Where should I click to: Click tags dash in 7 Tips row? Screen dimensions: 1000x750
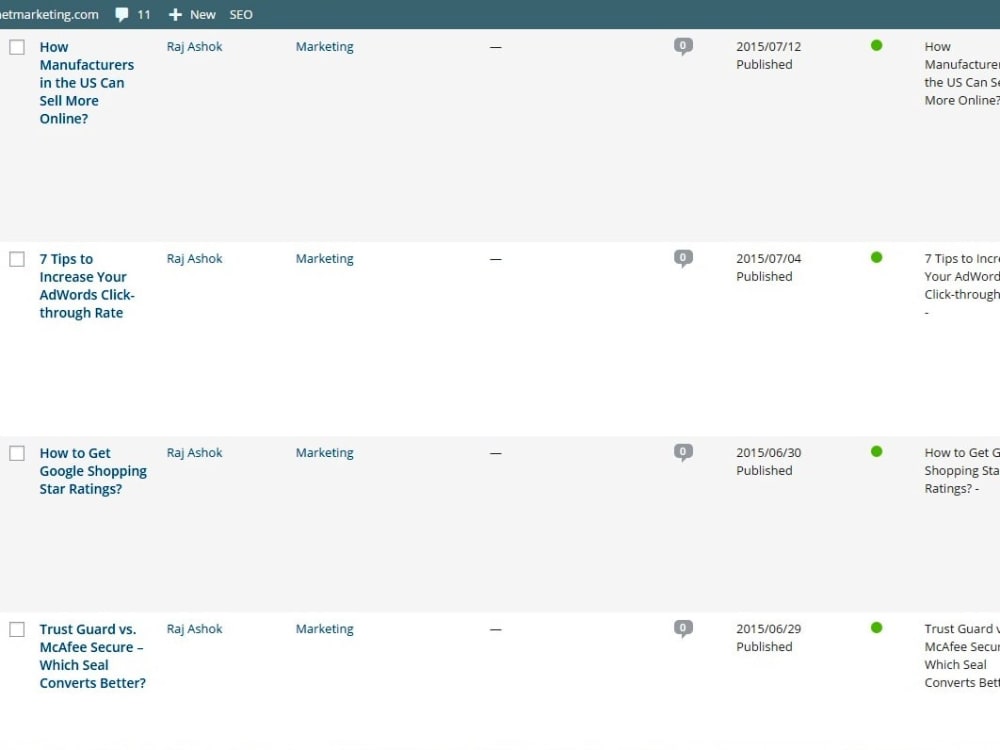coord(496,259)
